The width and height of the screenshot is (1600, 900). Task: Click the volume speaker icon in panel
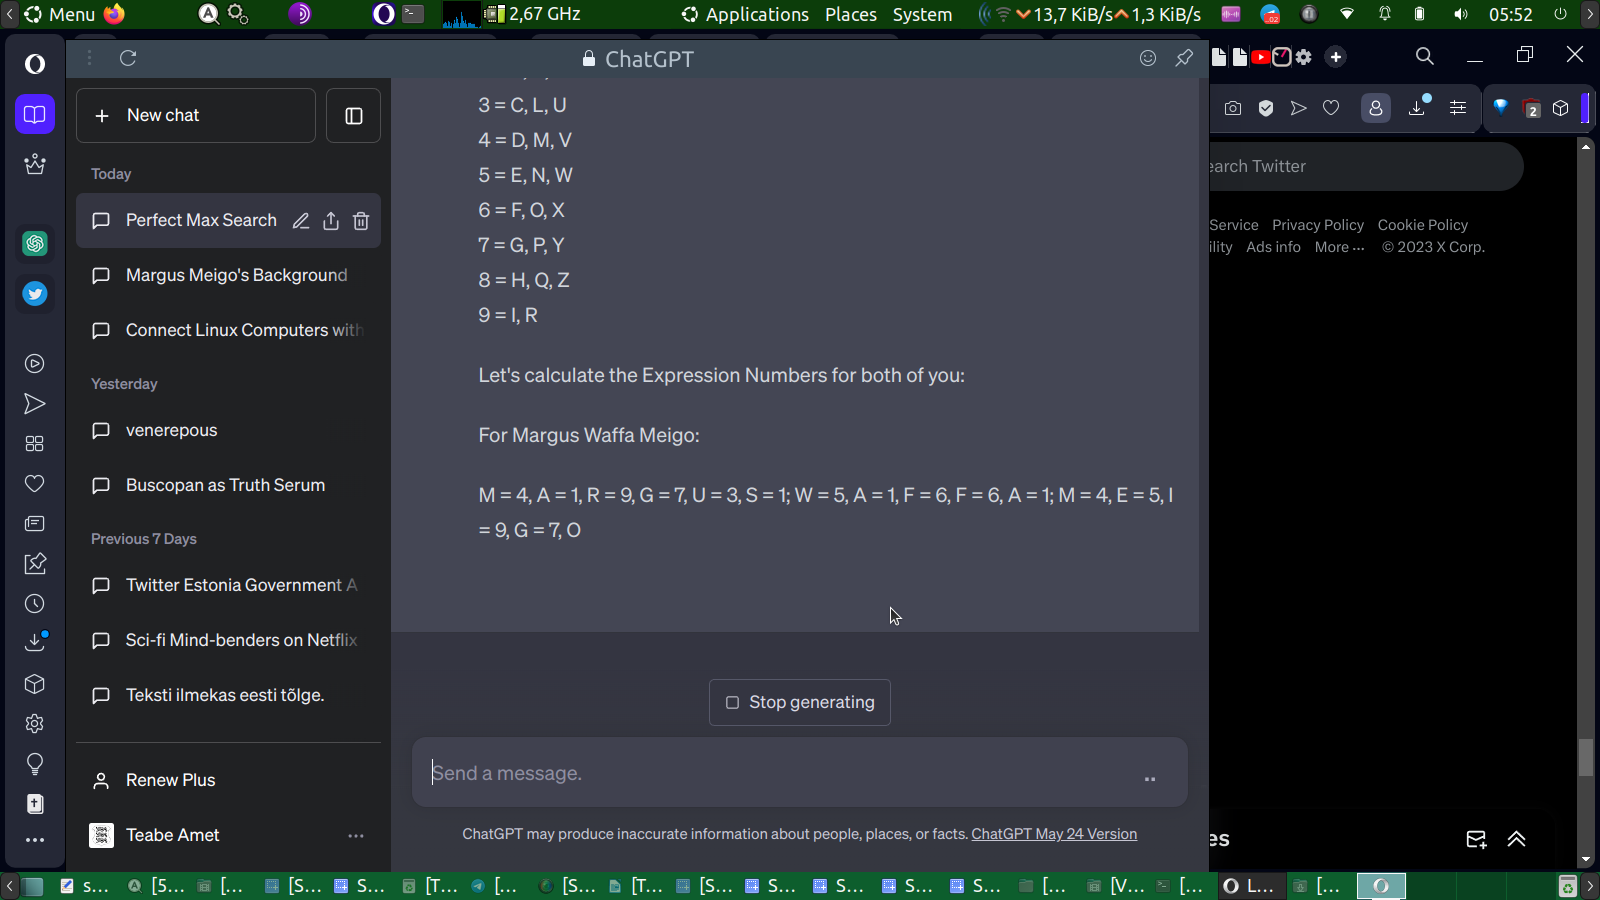(1461, 14)
